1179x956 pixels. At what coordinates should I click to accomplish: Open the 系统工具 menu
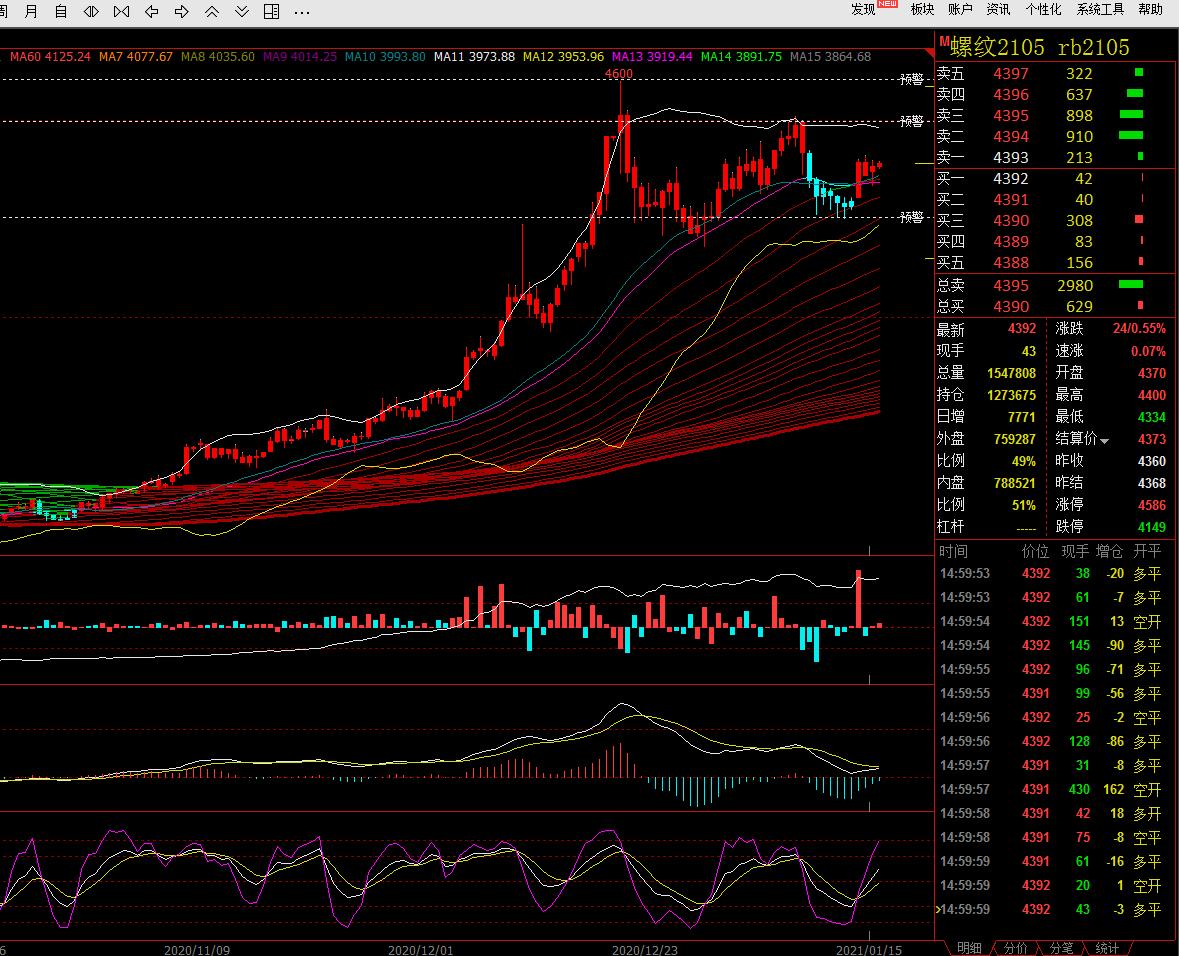click(x=1100, y=9)
